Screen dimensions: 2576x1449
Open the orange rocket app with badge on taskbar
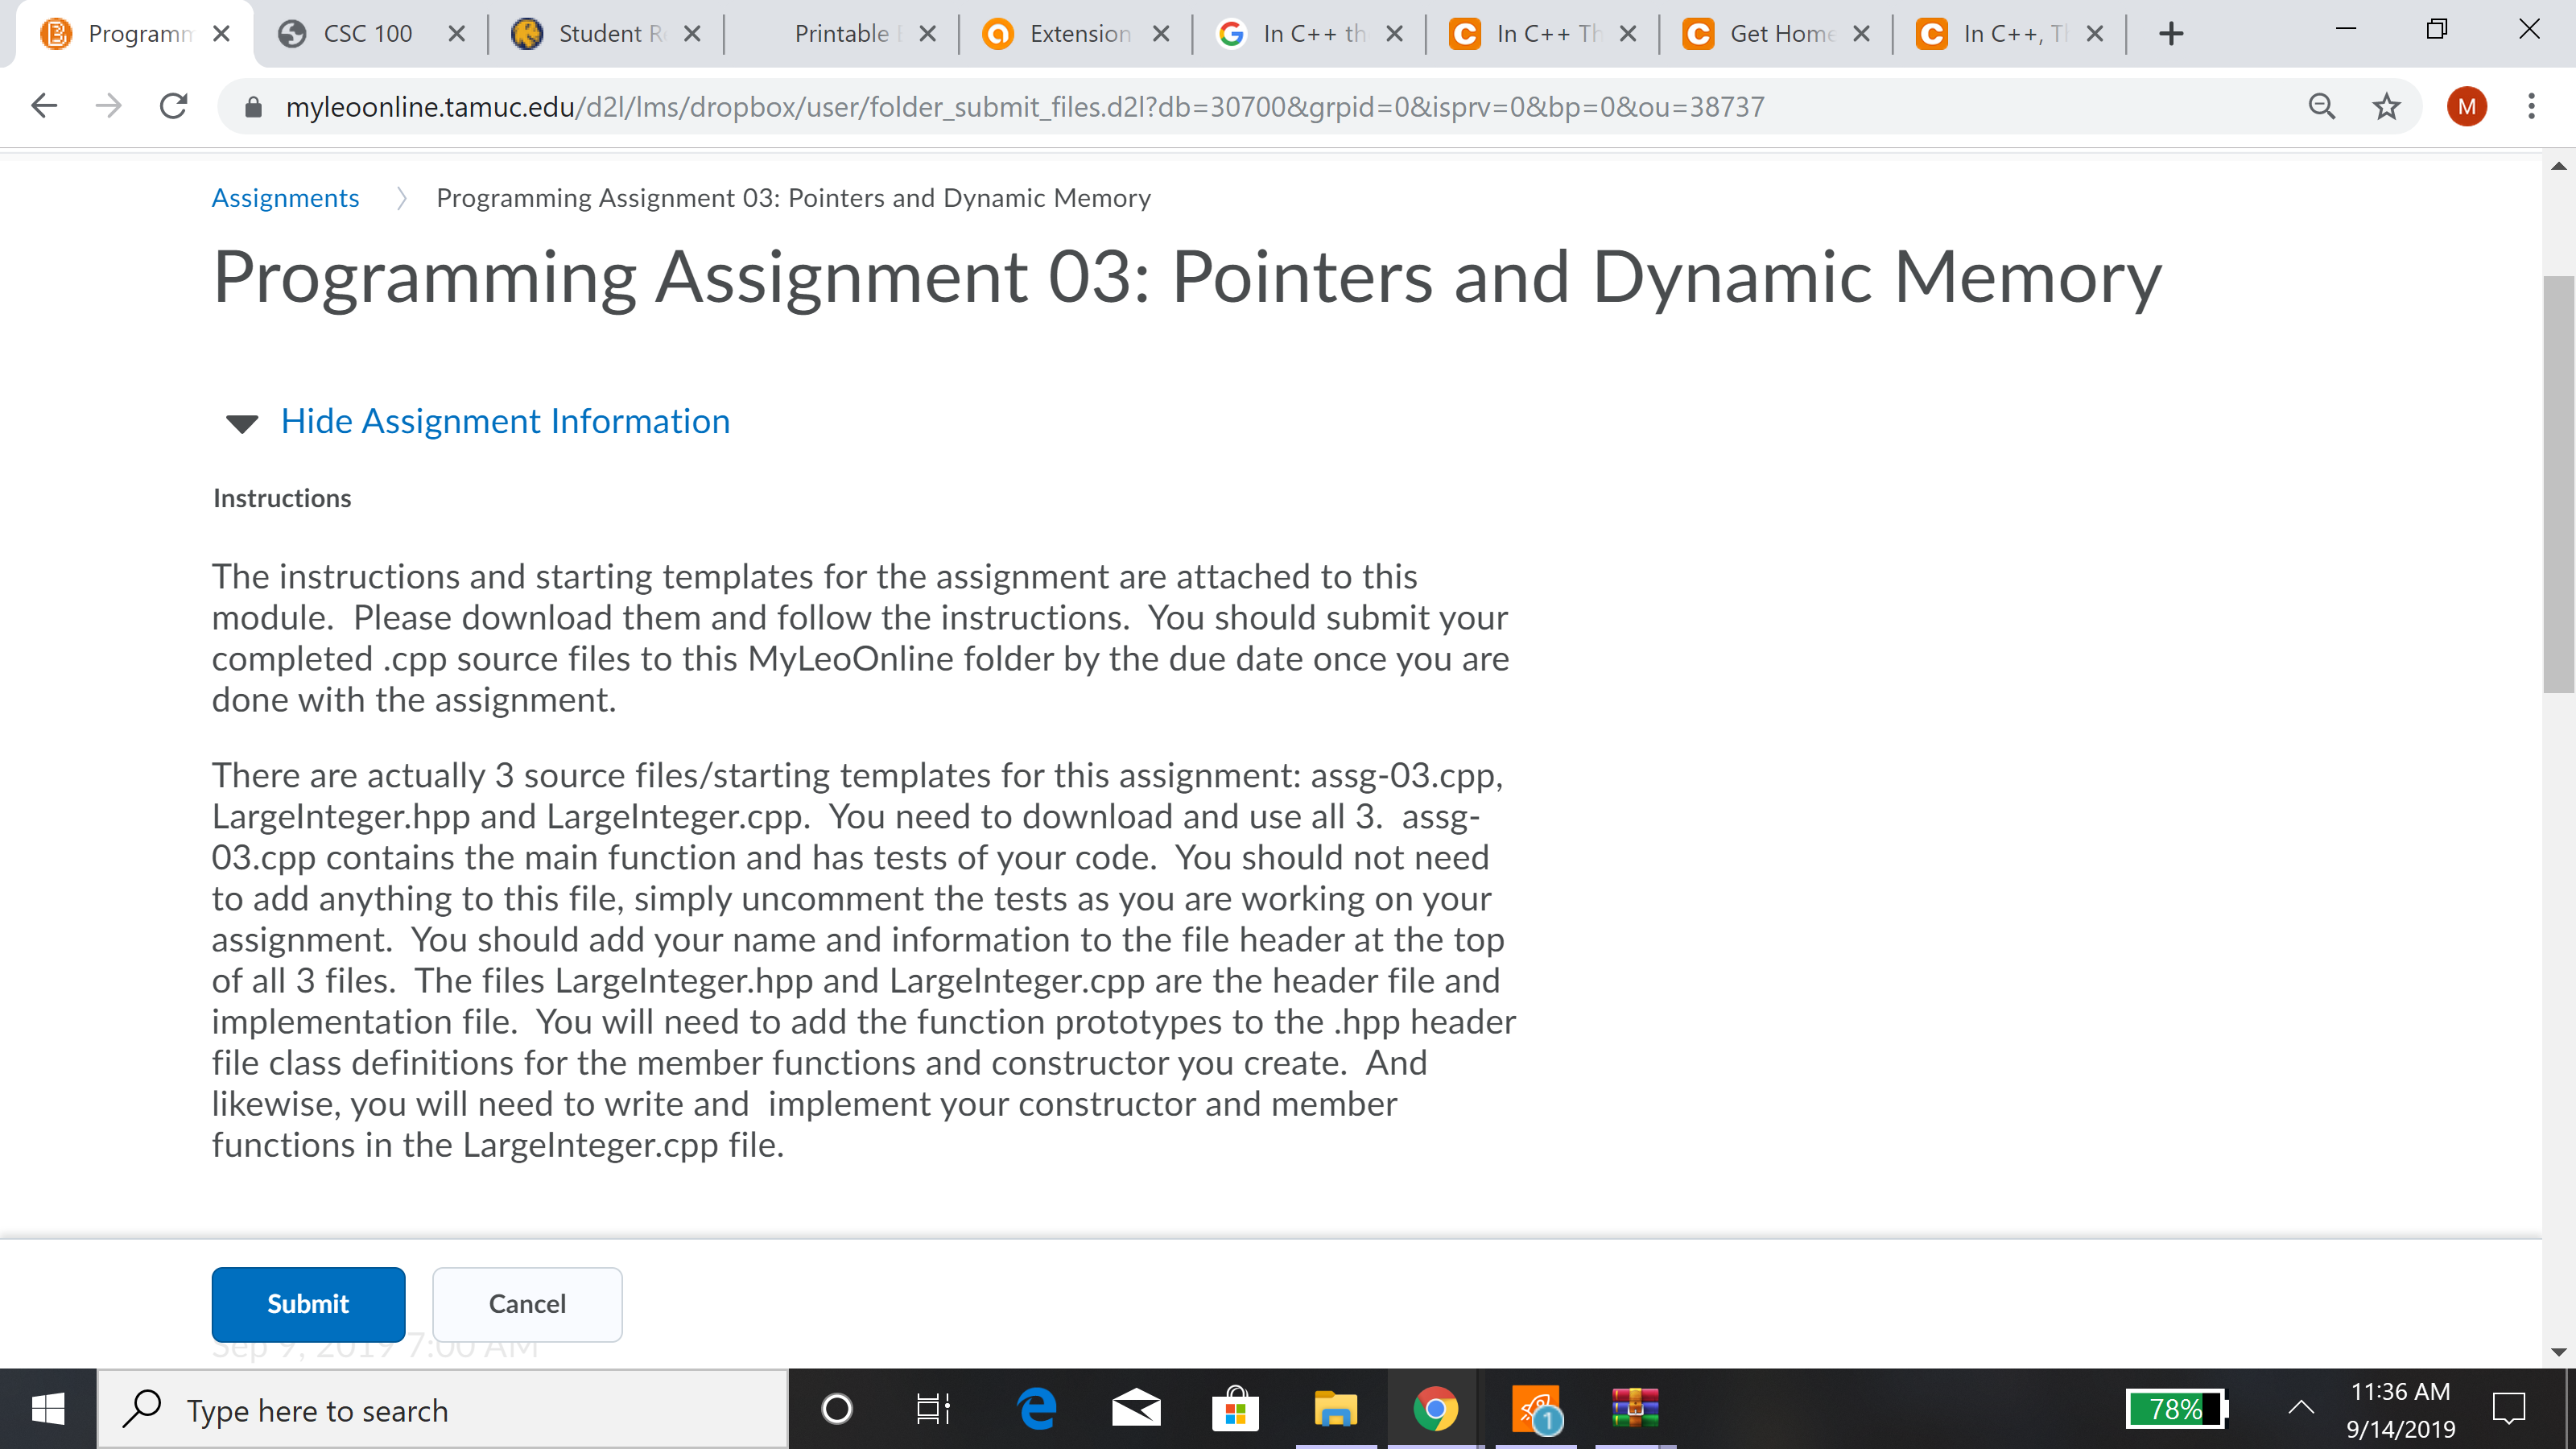pos(1535,1410)
